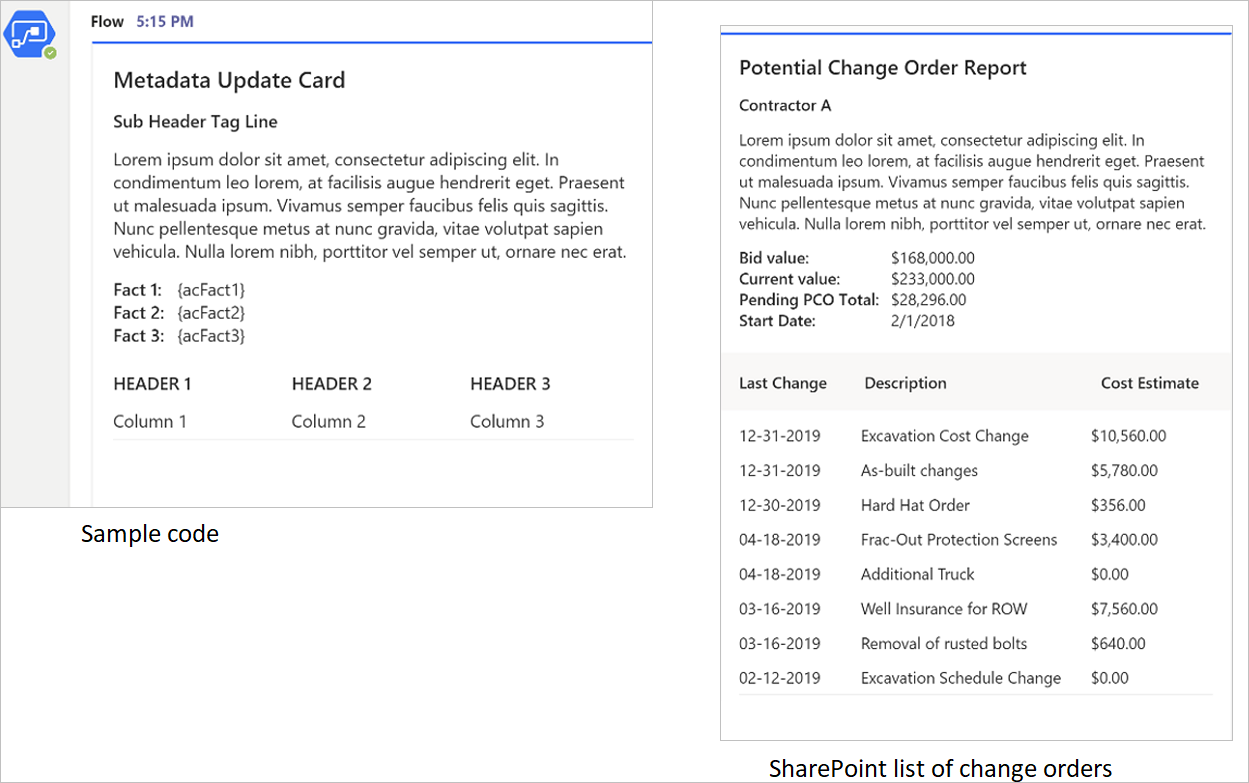1249x783 pixels.
Task: Click the Contractor A subheading
Action: (x=785, y=106)
